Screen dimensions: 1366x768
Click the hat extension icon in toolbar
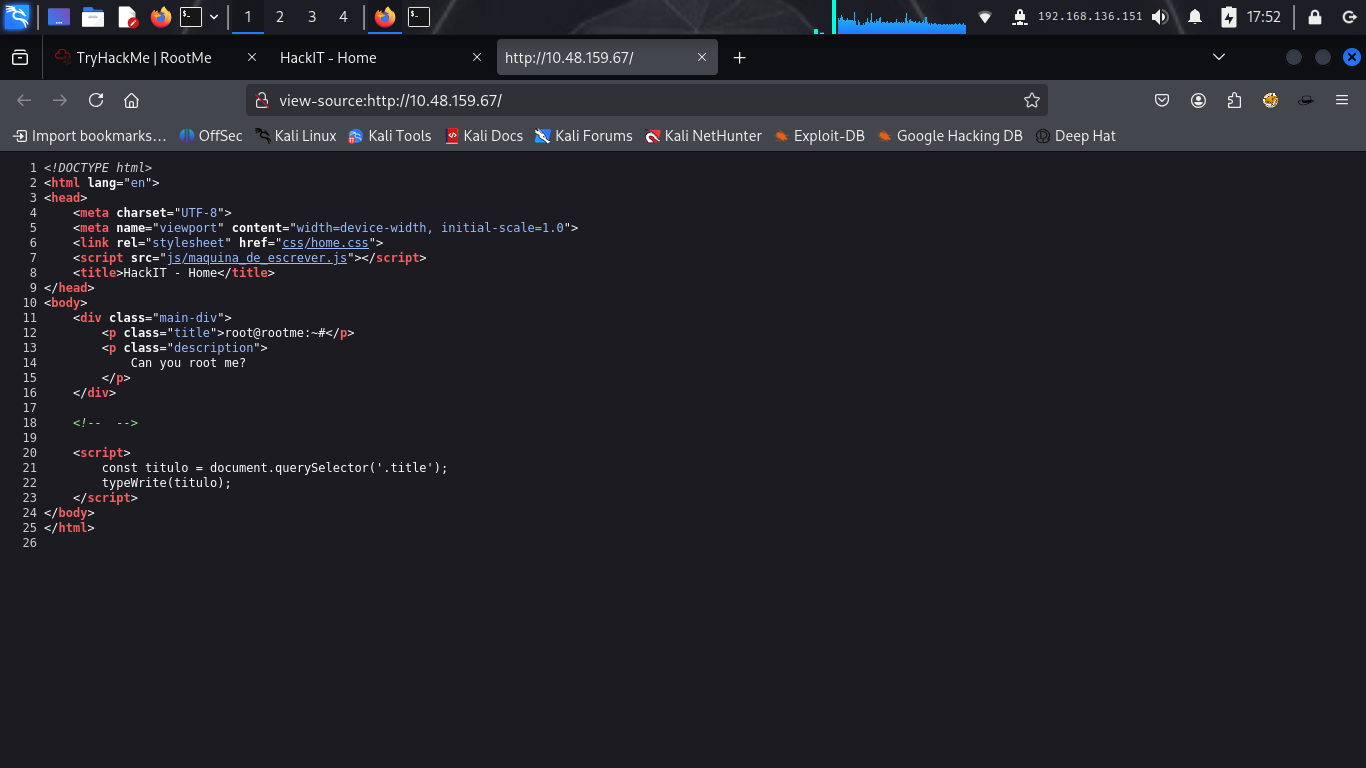pyautogui.click(x=1306, y=100)
